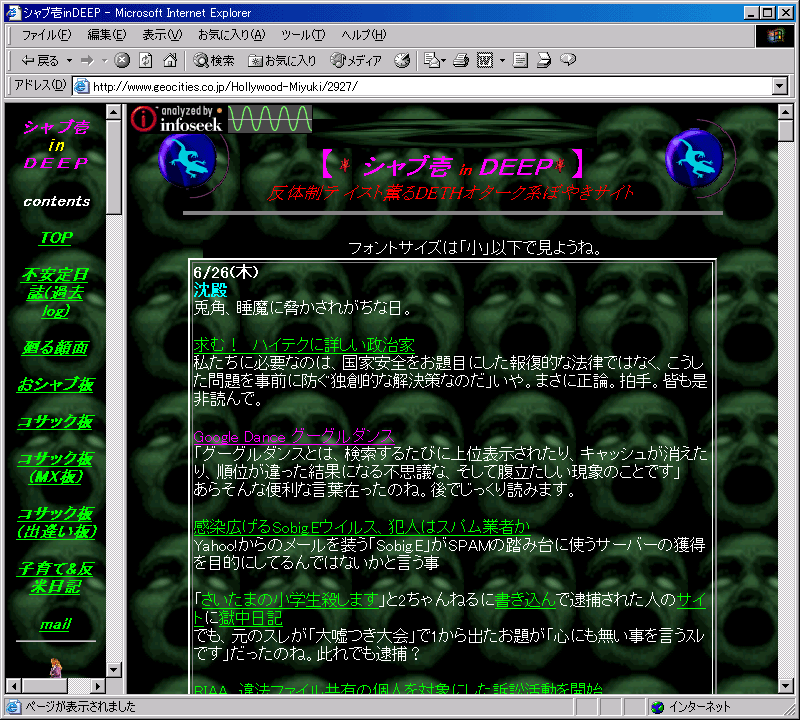The image size is (800, 720).
Task: Open the mail link in sidebar
Action: 56,624
